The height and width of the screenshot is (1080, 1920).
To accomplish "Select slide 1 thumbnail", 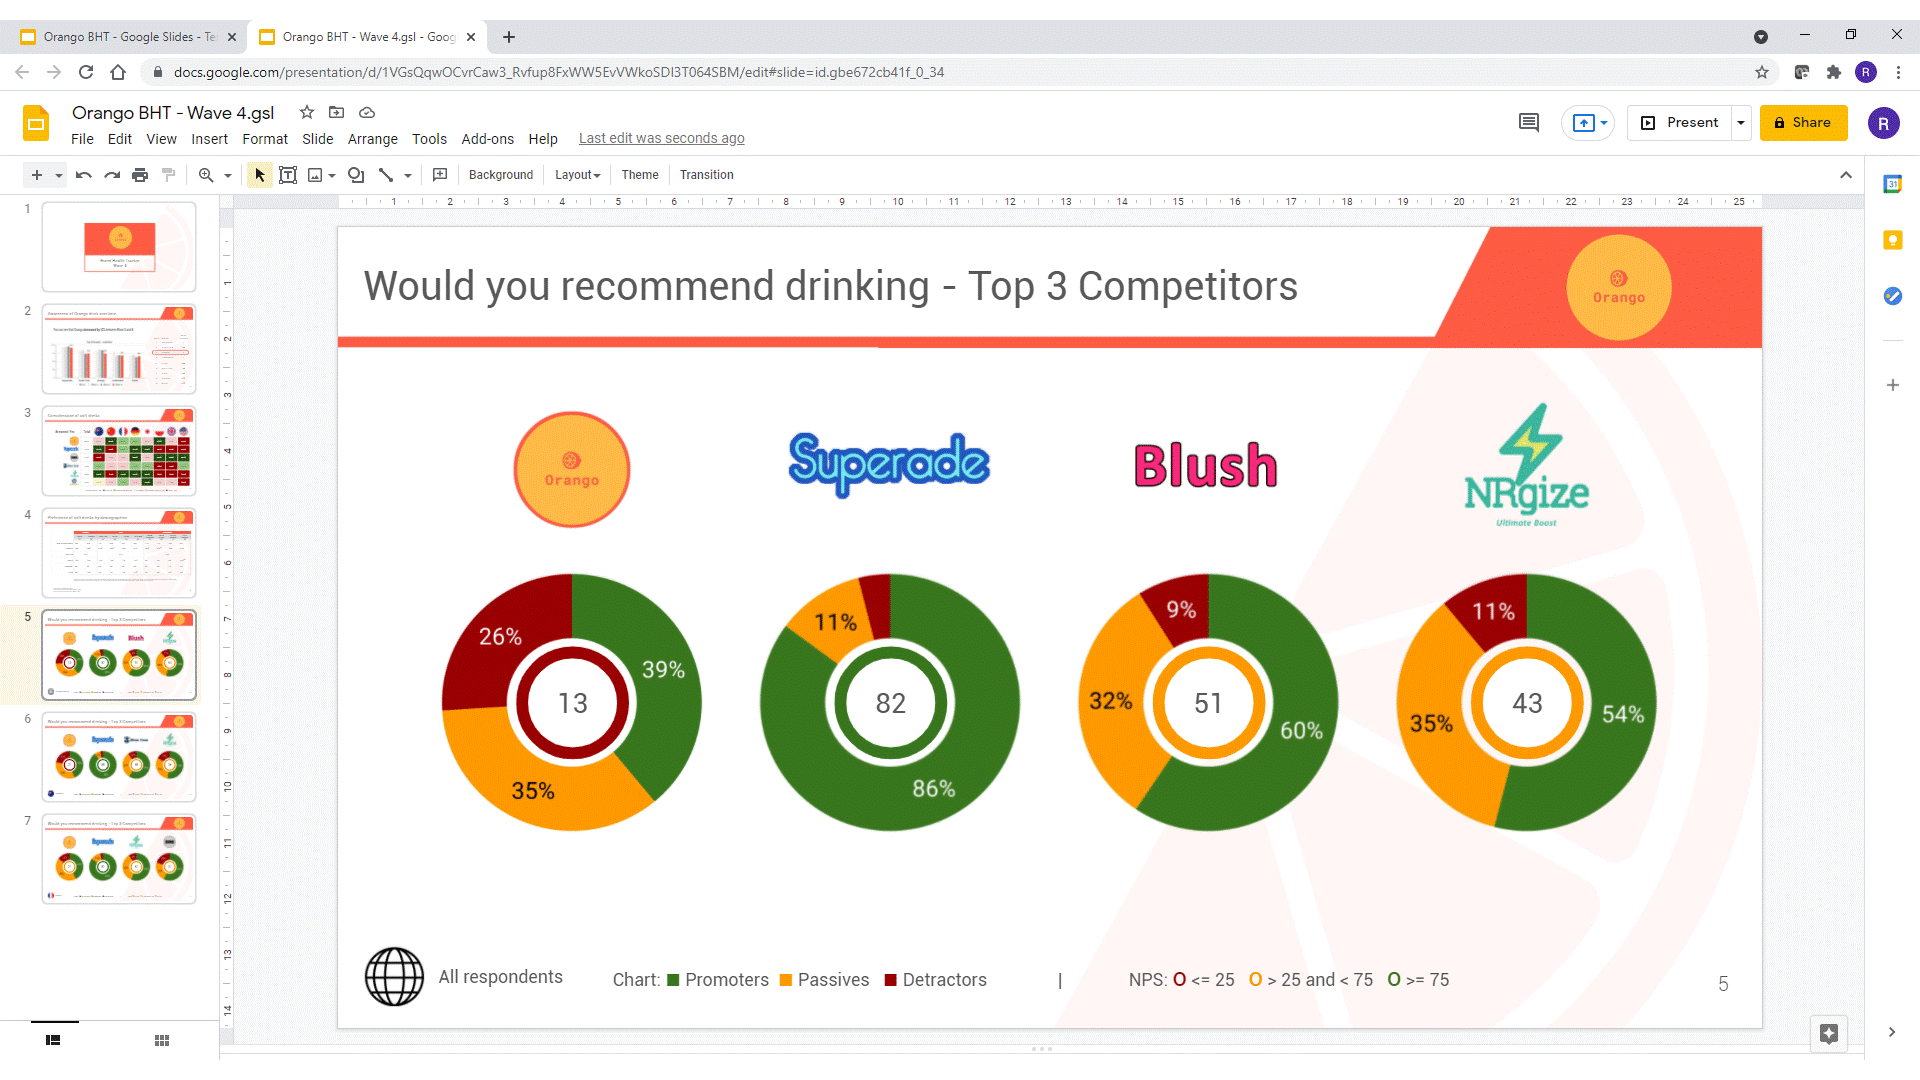I will (119, 247).
